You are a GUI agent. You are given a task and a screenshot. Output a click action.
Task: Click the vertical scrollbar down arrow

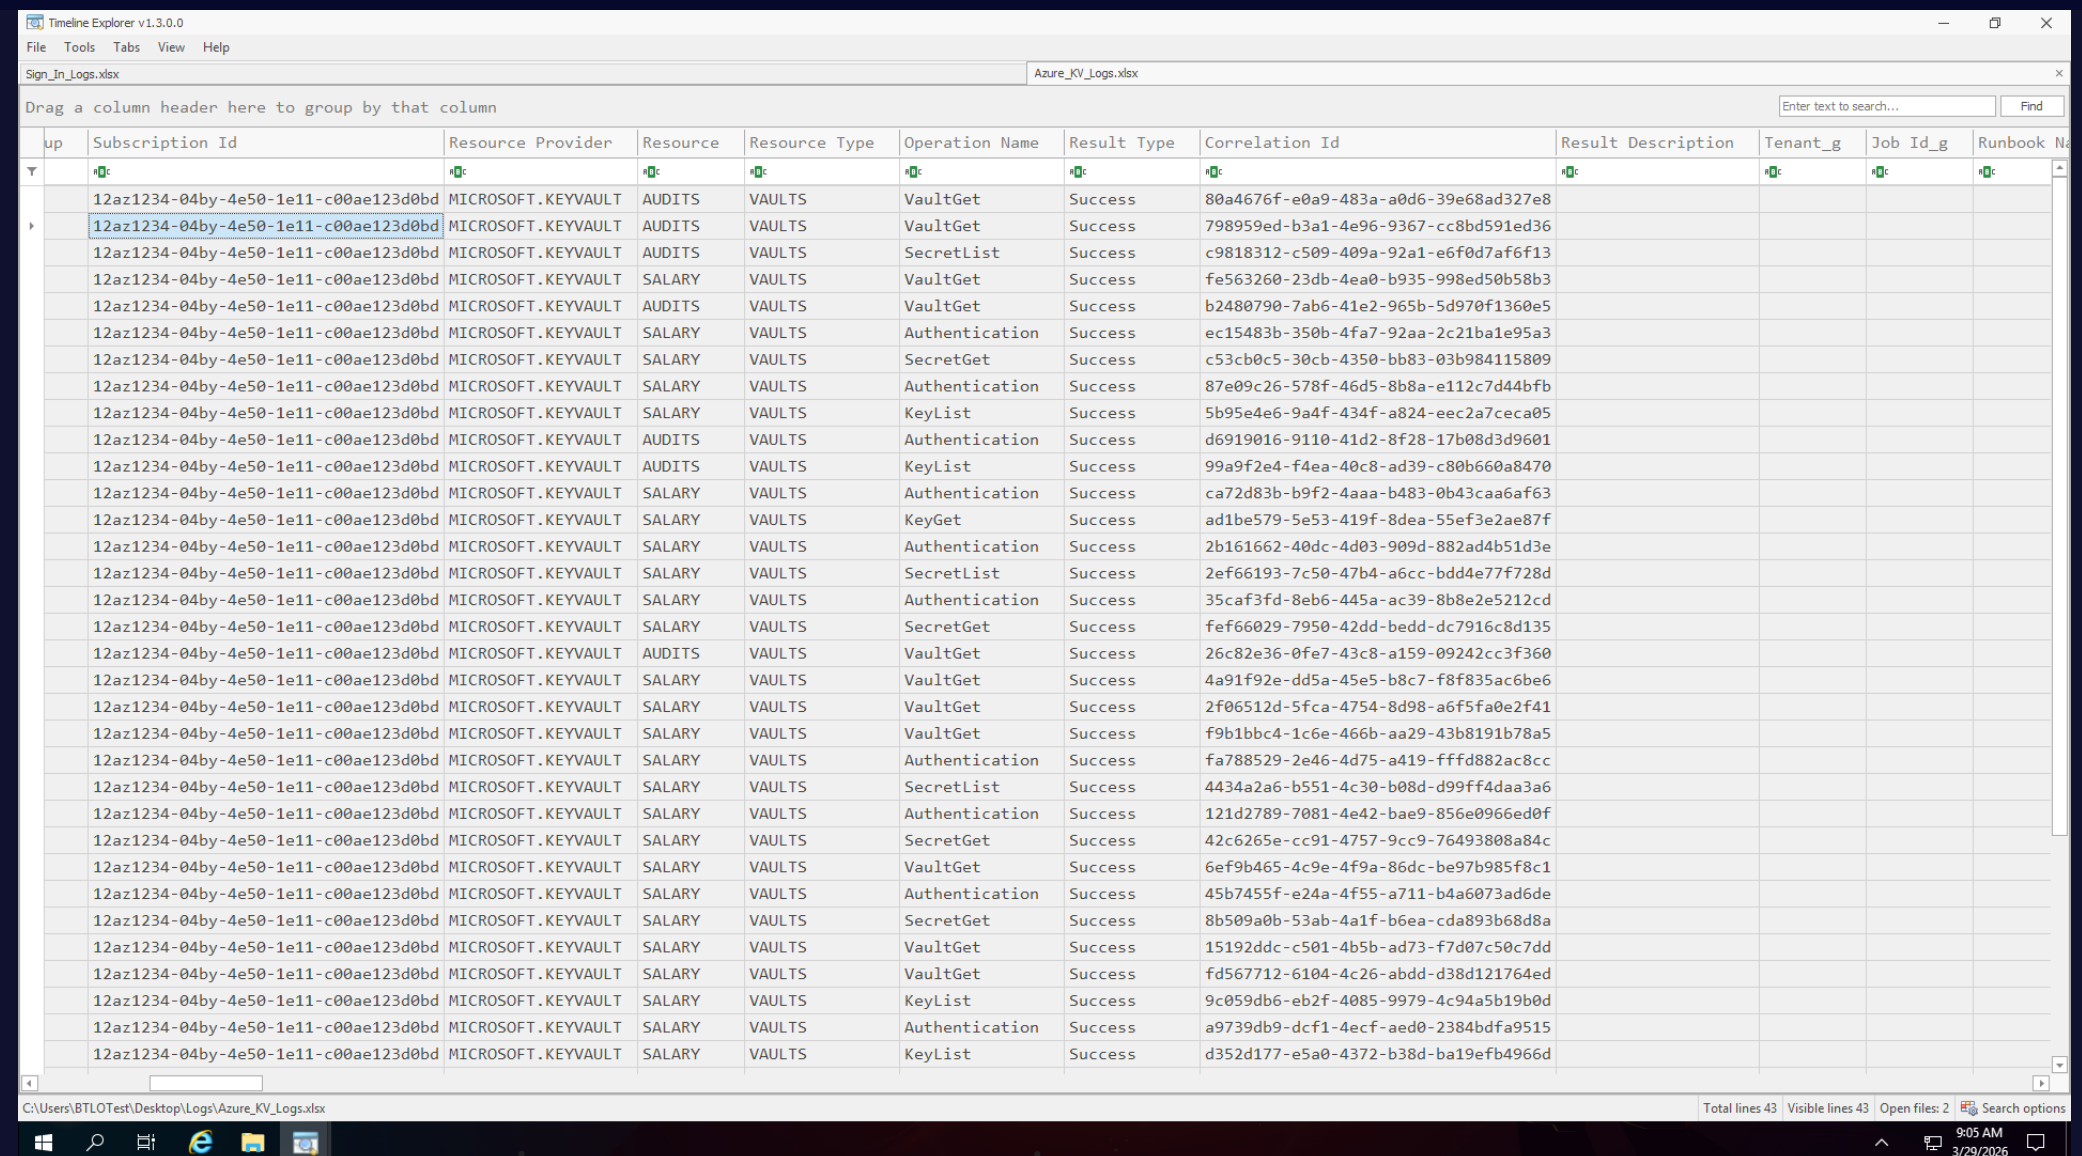tap(2059, 1065)
